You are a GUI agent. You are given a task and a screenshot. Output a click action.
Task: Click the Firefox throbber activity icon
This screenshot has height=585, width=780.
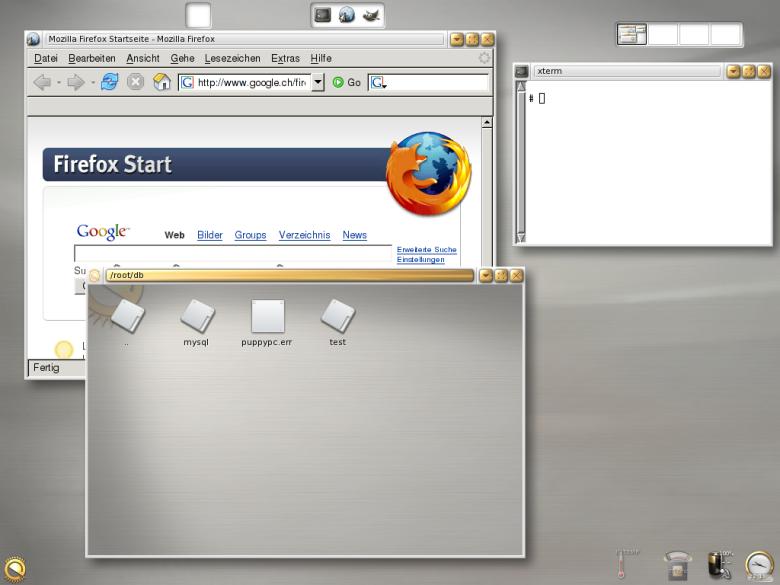pyautogui.click(x=484, y=58)
